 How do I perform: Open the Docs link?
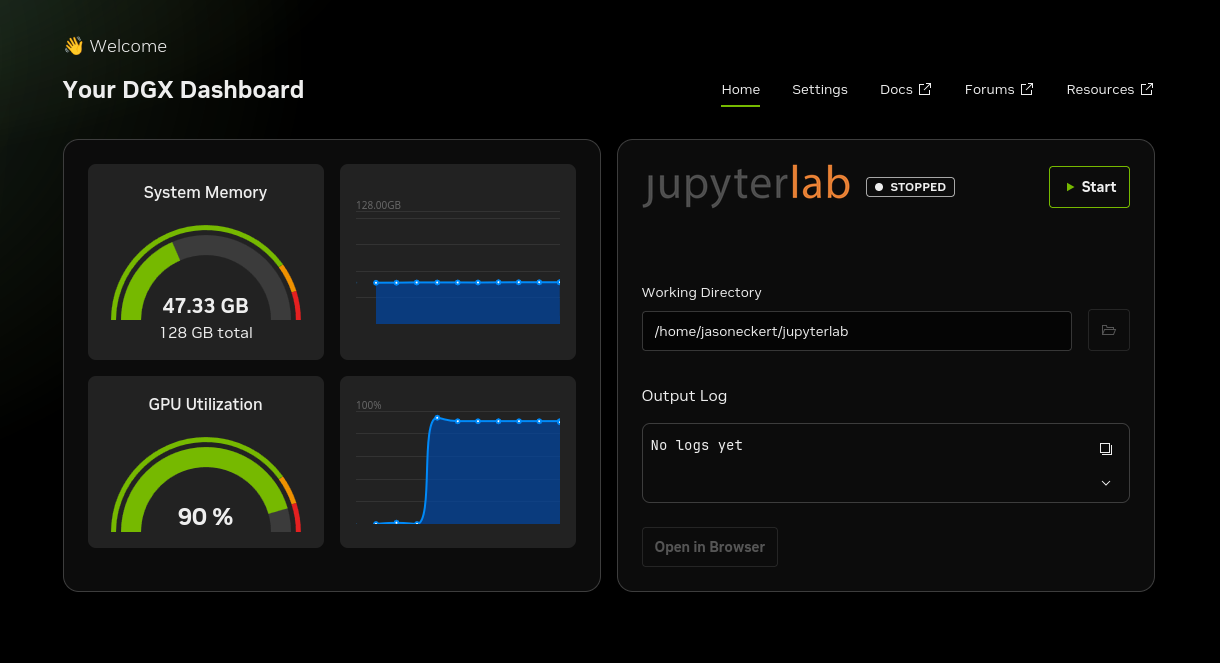[896, 89]
